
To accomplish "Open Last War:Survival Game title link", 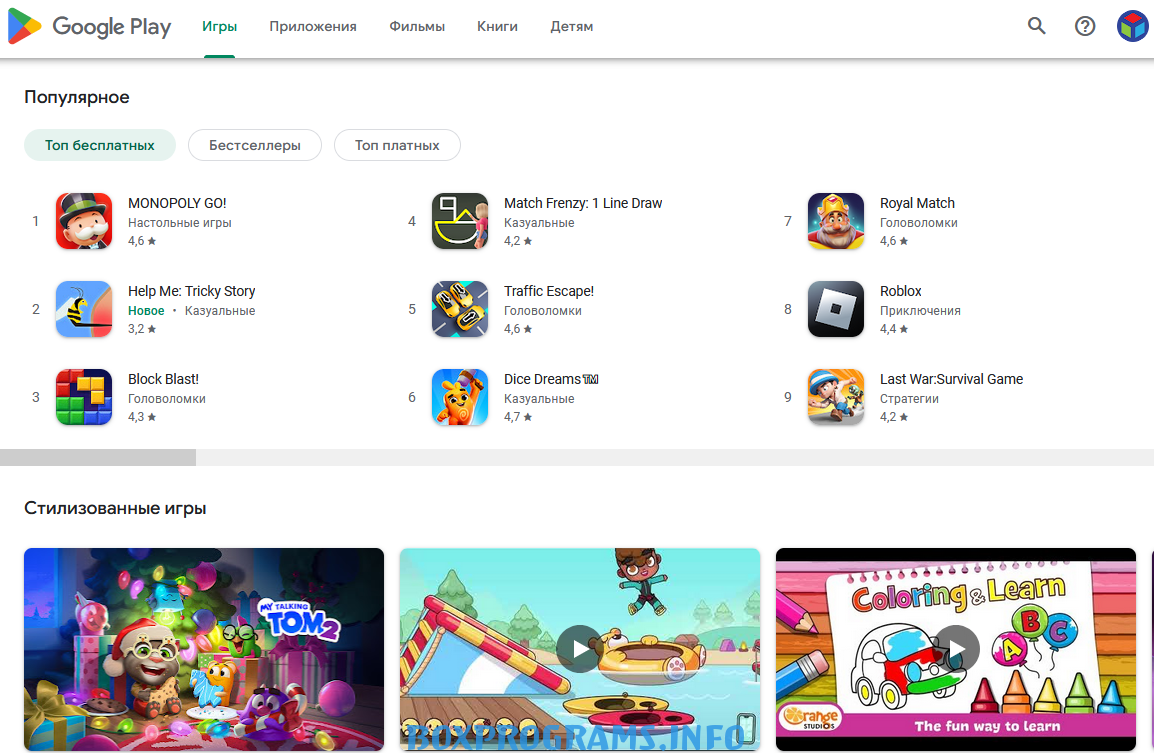I will 952,379.
